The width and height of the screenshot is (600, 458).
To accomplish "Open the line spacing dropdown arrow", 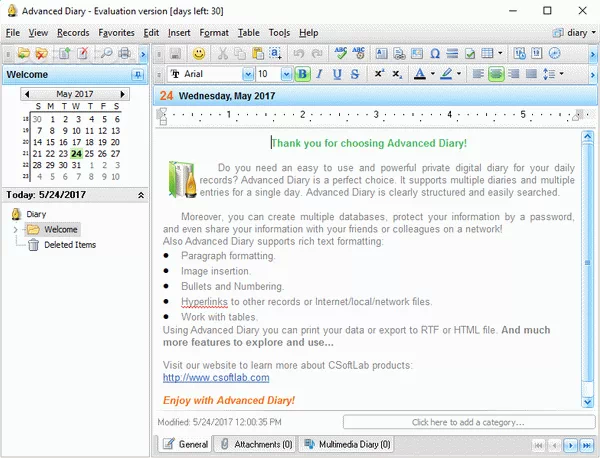I will (561, 74).
